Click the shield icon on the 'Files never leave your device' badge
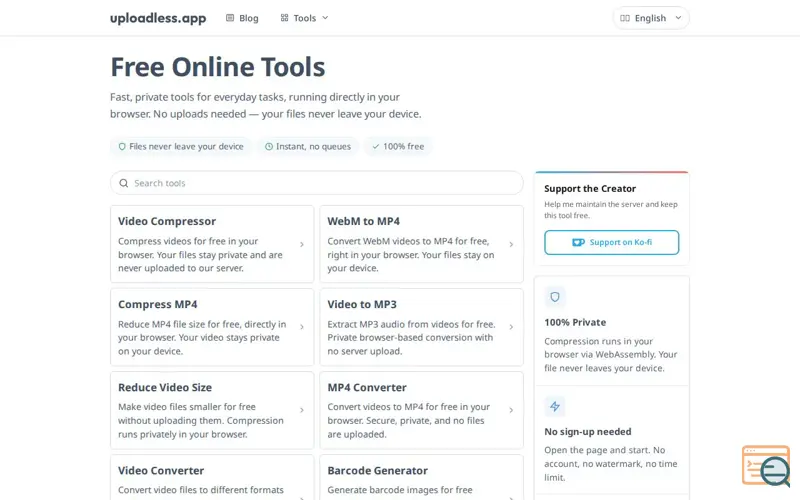Image resolution: width=800 pixels, height=500 pixels. (122, 146)
